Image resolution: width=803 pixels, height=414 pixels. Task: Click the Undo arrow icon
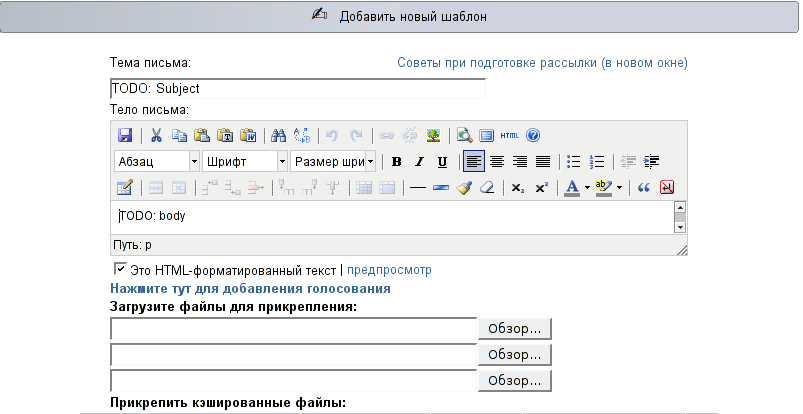(x=332, y=135)
